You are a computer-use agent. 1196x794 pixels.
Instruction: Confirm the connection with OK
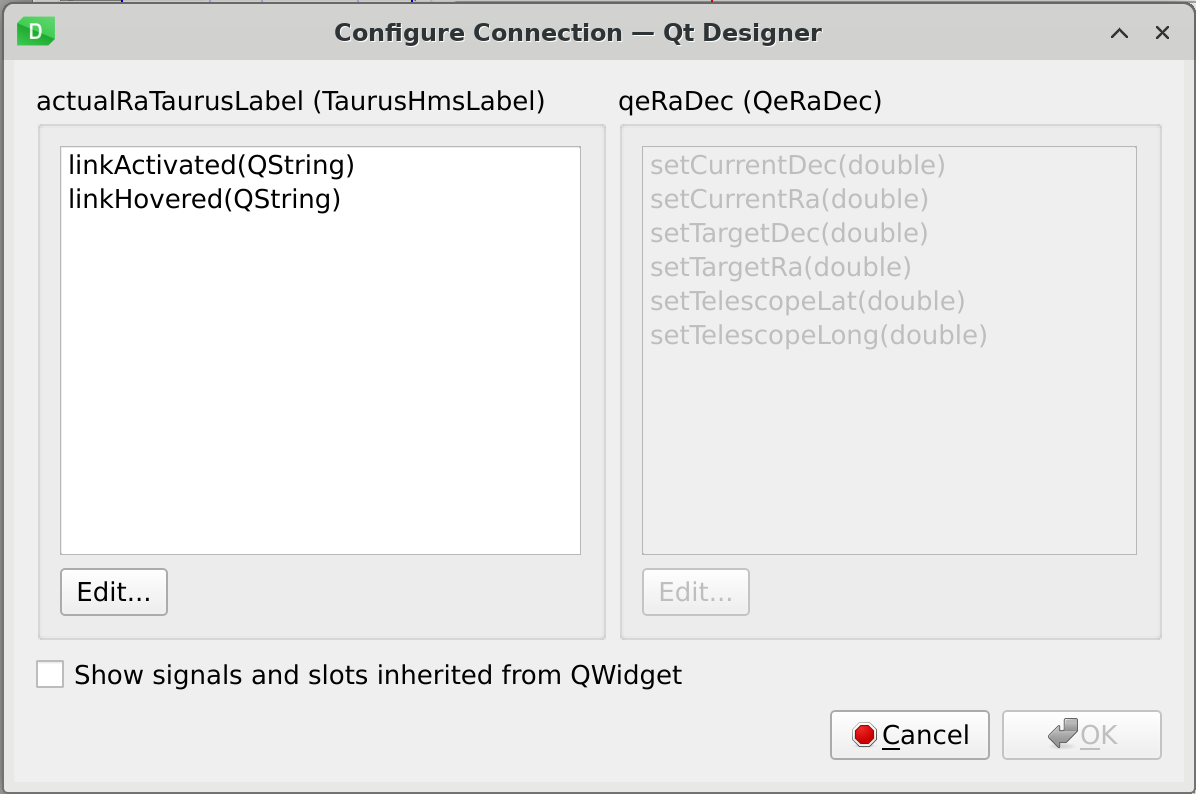[x=1081, y=736]
